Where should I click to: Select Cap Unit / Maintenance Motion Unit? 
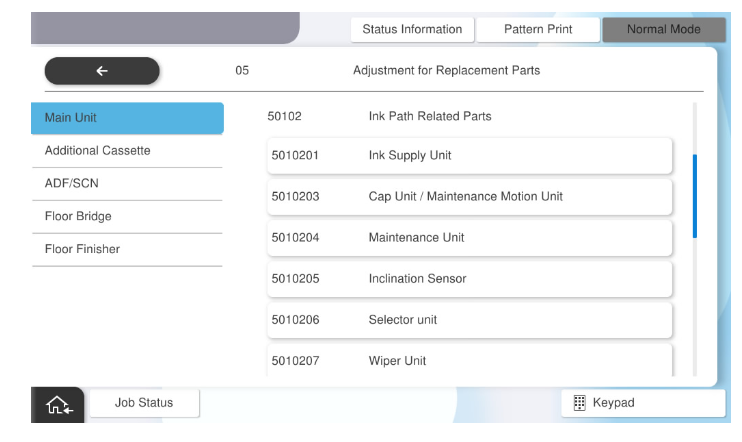[x=470, y=197]
